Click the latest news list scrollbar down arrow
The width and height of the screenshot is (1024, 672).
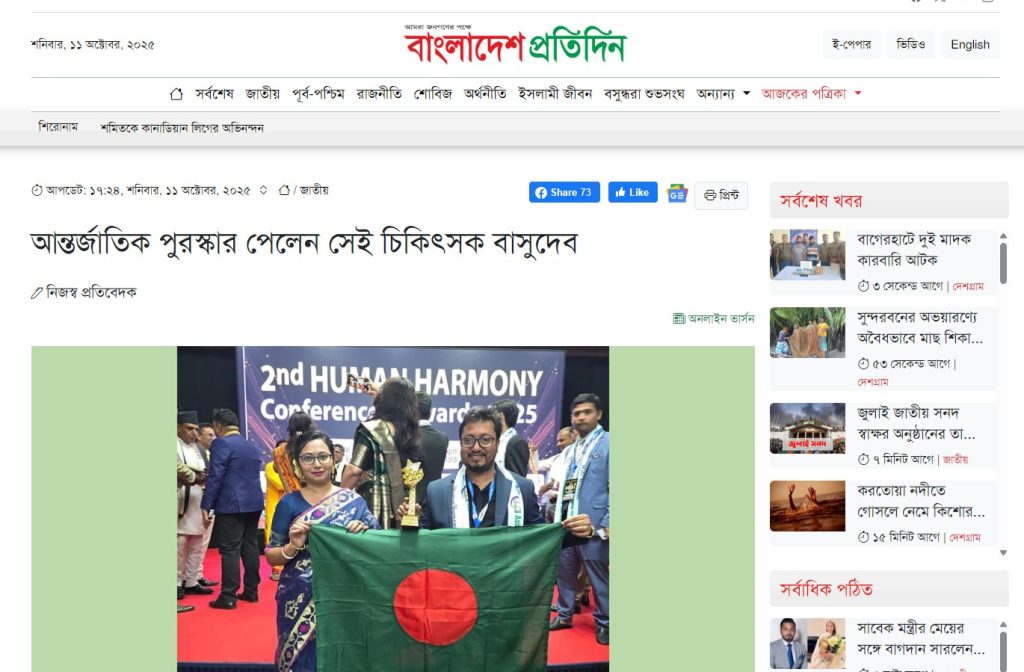(x=1003, y=552)
